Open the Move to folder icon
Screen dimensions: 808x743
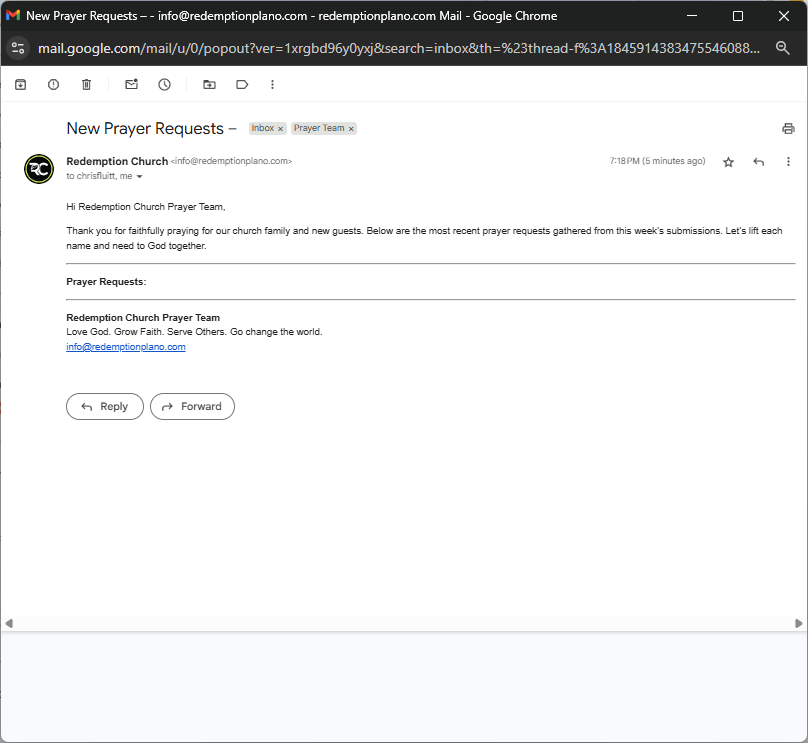pos(209,85)
